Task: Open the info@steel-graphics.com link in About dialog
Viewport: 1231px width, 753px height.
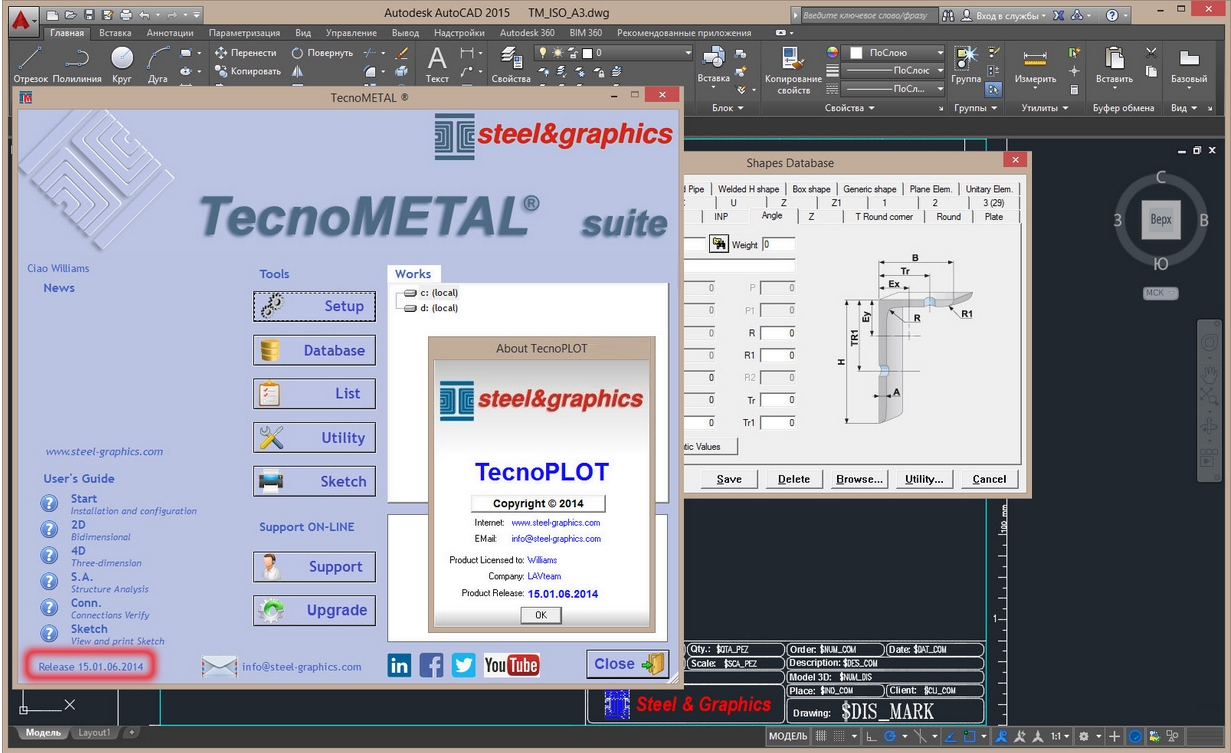Action: (556, 538)
